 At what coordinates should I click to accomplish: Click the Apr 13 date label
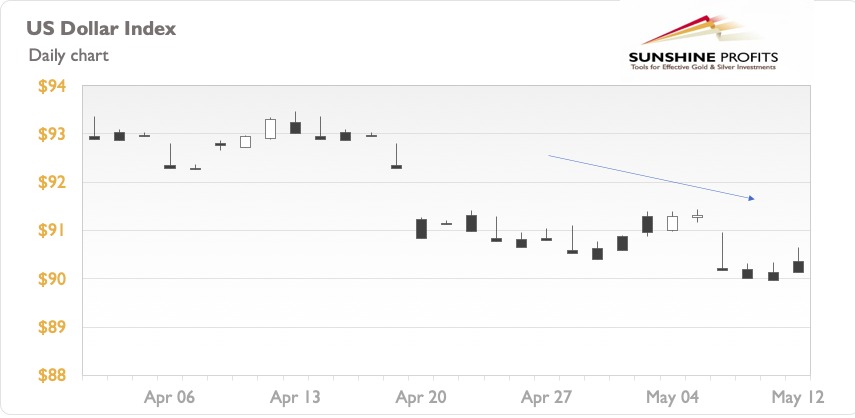(295, 397)
